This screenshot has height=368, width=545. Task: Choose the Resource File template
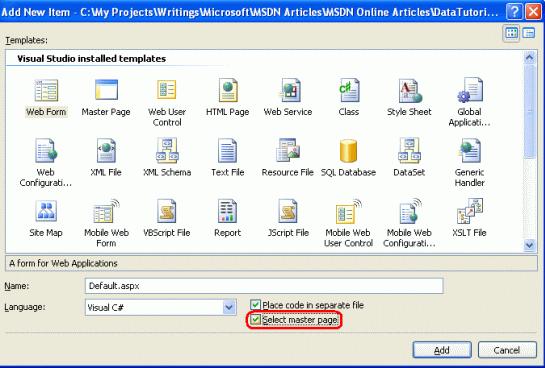[x=288, y=158]
